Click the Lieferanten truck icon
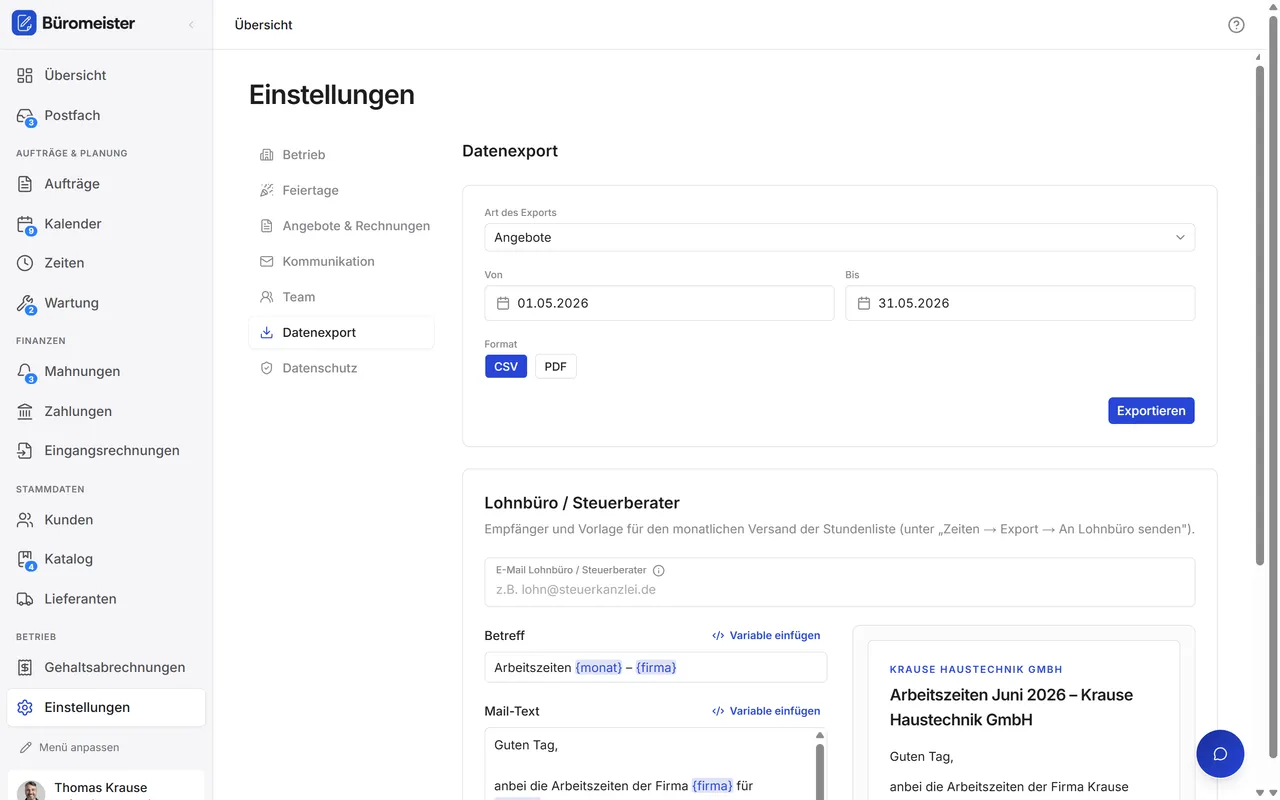Viewport: 1280px width, 800px height. tap(25, 599)
